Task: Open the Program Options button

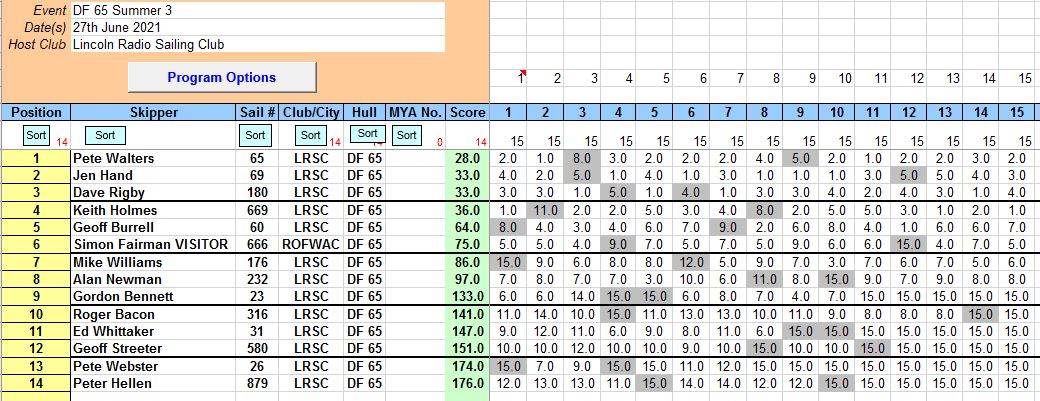Action: [x=221, y=77]
